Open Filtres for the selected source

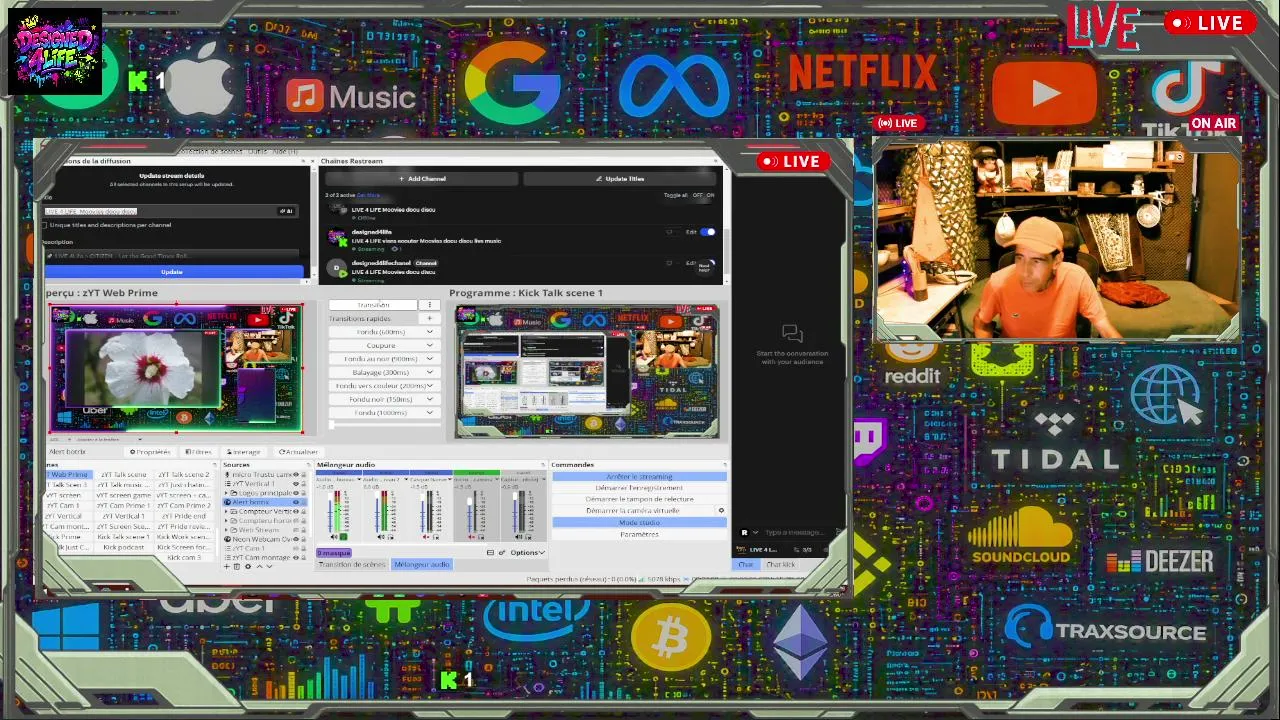pyautogui.click(x=199, y=452)
